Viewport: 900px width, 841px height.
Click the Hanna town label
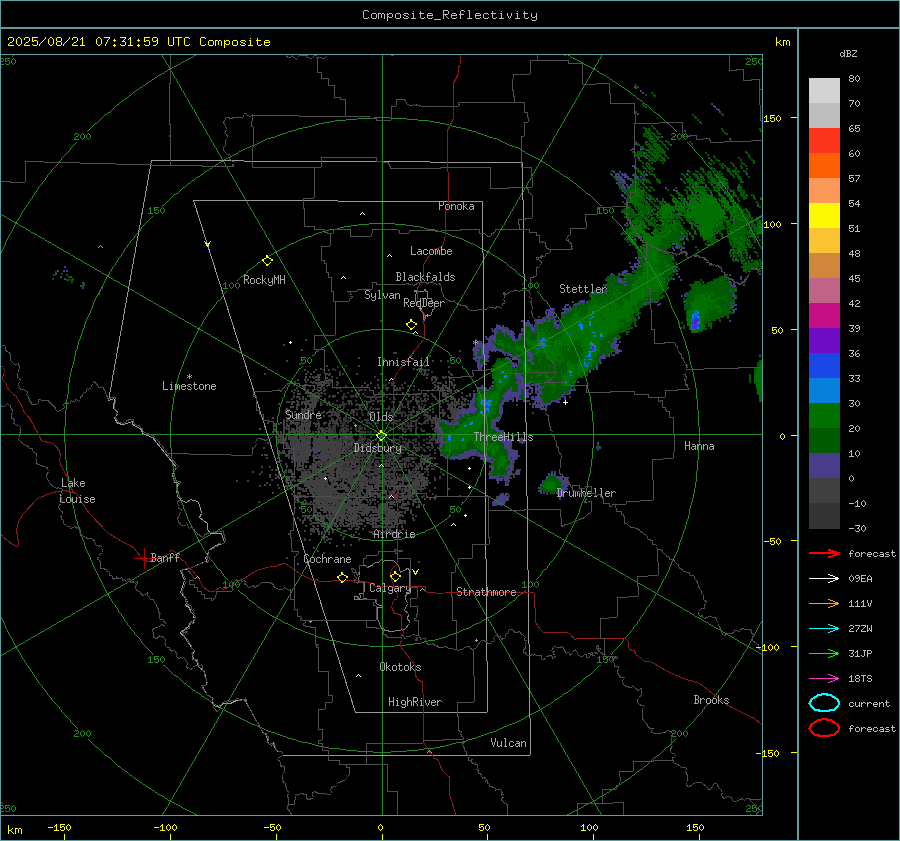pyautogui.click(x=699, y=446)
